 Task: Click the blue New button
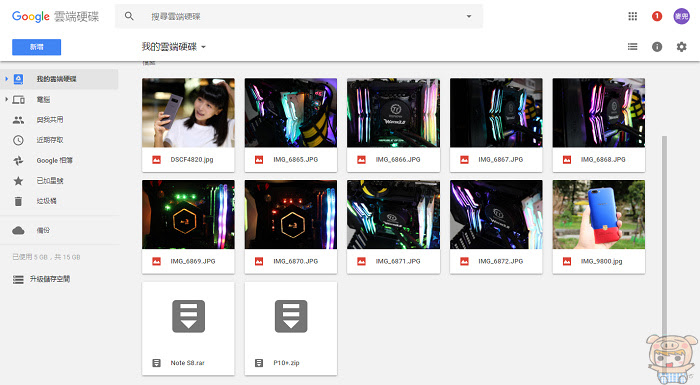[37, 47]
